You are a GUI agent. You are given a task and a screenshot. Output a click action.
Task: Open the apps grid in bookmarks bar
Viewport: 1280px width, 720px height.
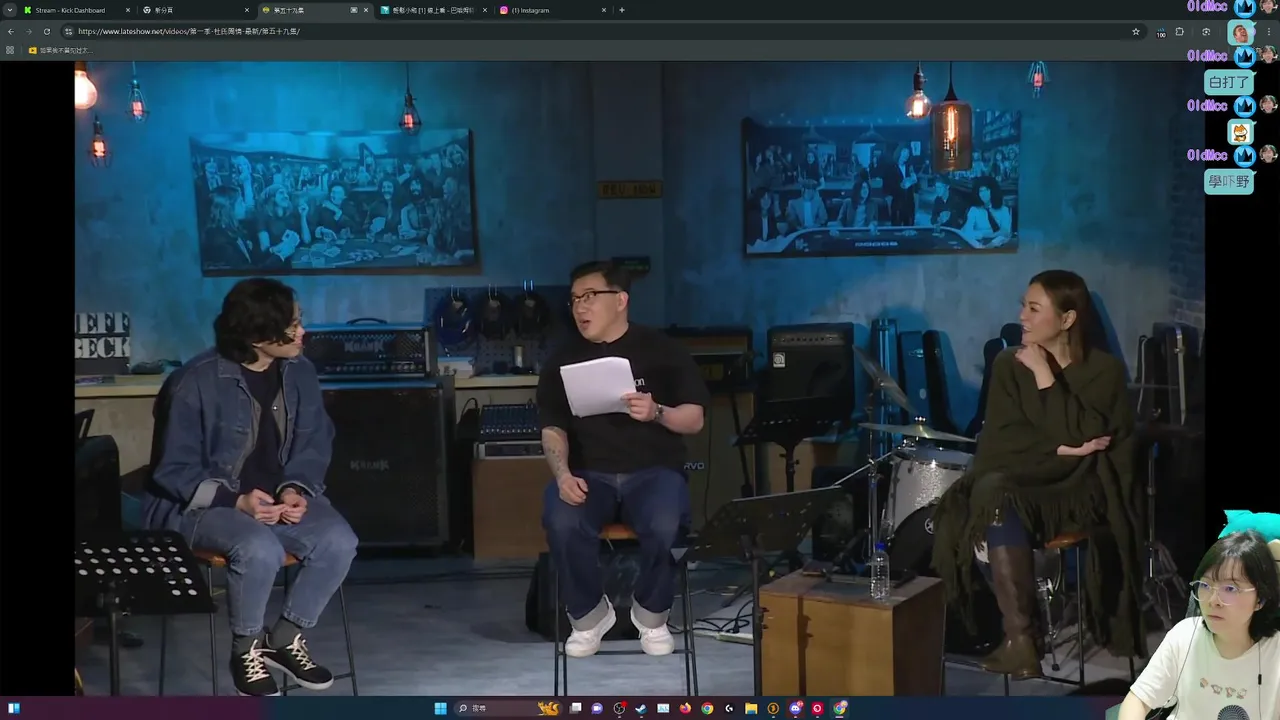tap(10, 50)
